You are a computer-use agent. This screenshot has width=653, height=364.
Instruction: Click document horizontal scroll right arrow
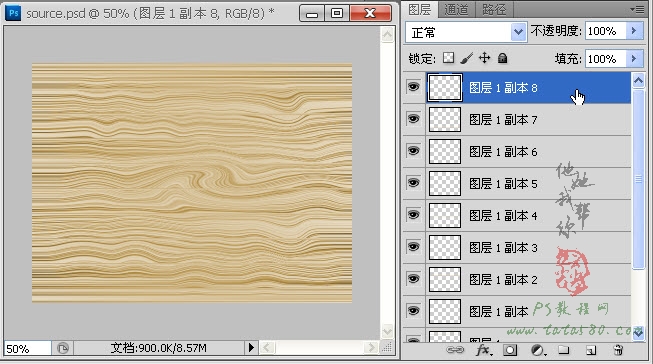[x=370, y=347]
